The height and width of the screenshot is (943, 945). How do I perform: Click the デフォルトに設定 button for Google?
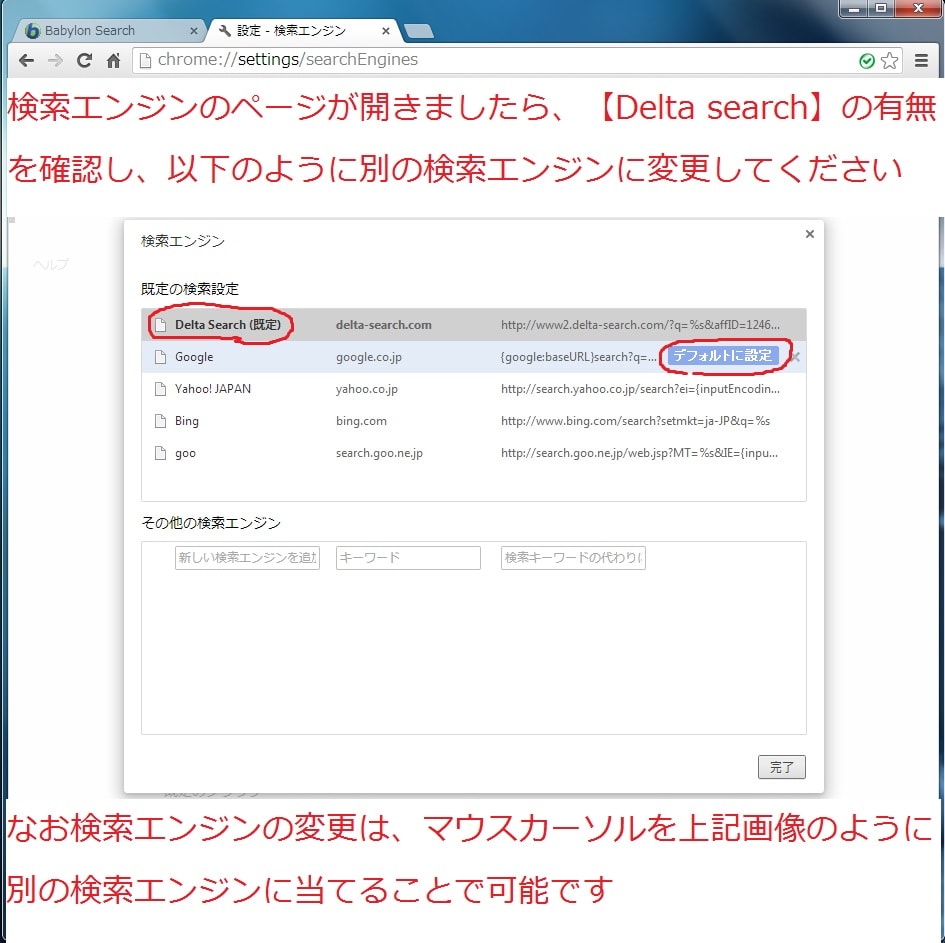(723, 356)
